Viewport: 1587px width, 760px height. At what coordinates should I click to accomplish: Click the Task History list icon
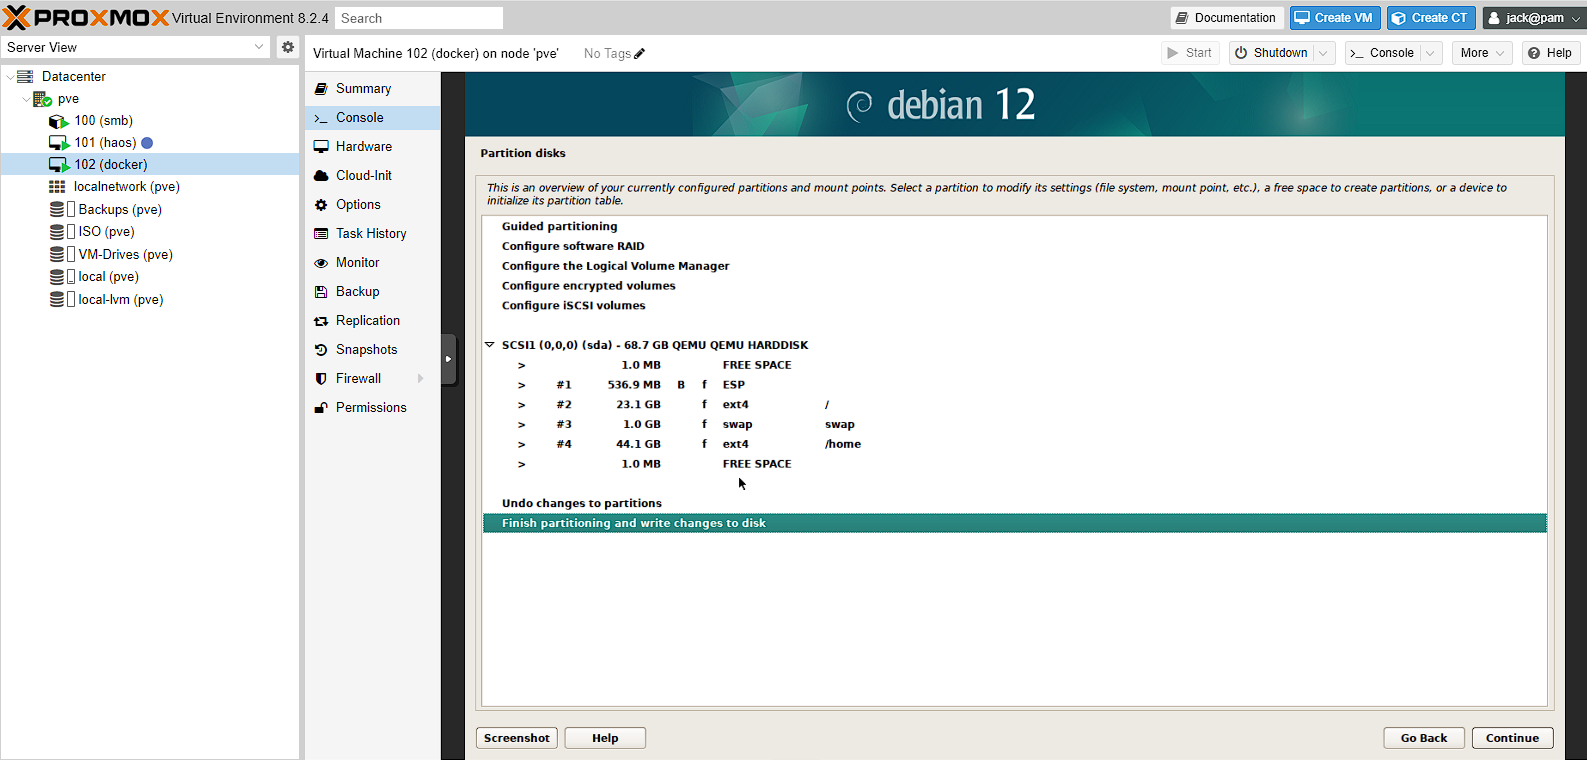click(321, 234)
